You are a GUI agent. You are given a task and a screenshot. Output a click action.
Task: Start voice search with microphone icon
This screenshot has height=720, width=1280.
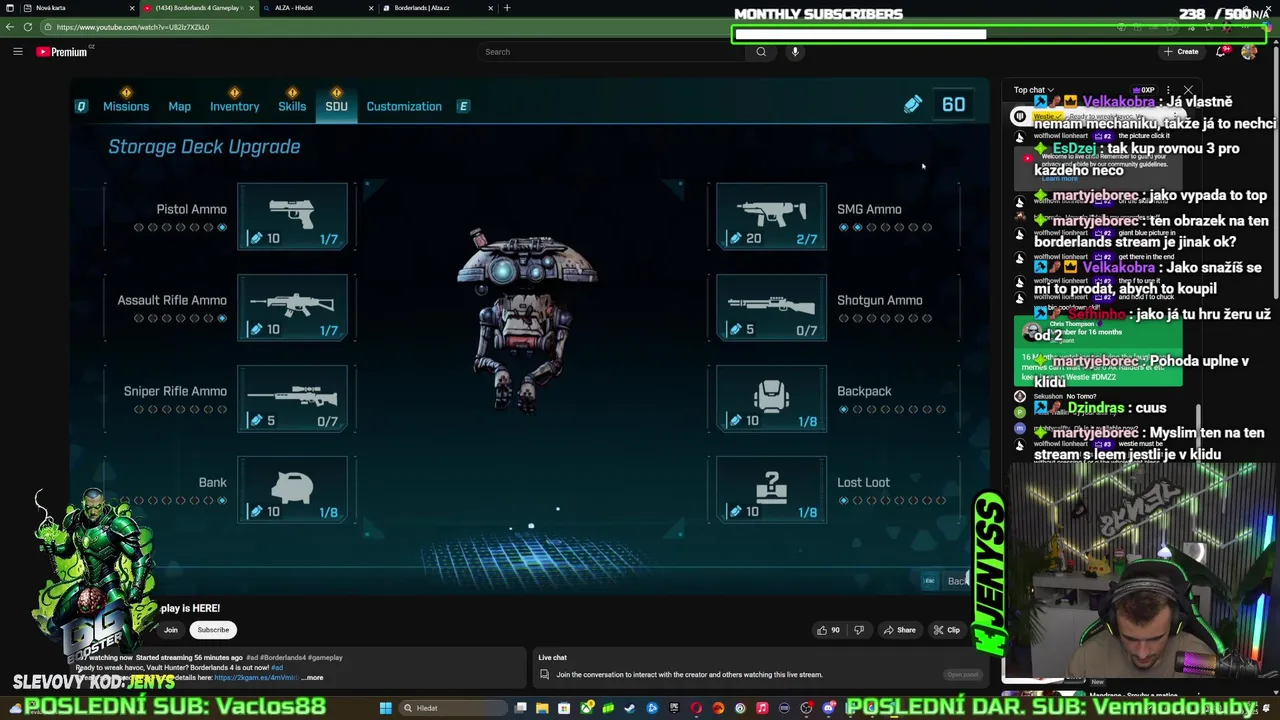795,52
